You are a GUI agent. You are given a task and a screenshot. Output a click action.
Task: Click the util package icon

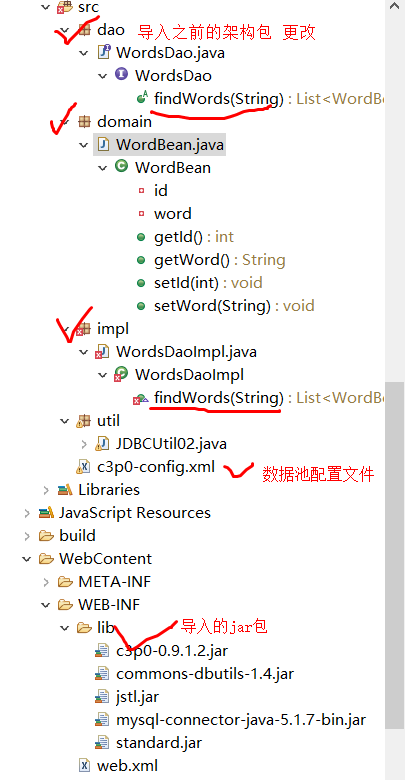tap(83, 421)
